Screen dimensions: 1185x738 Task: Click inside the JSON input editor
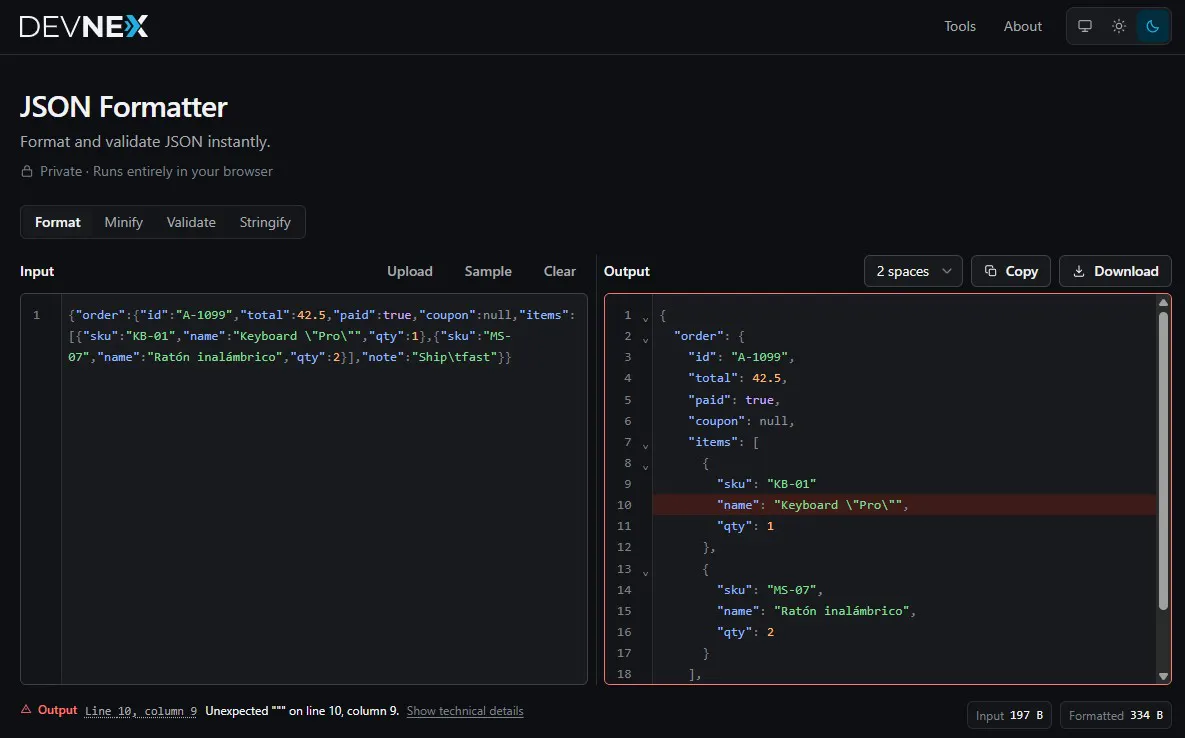tap(304, 489)
